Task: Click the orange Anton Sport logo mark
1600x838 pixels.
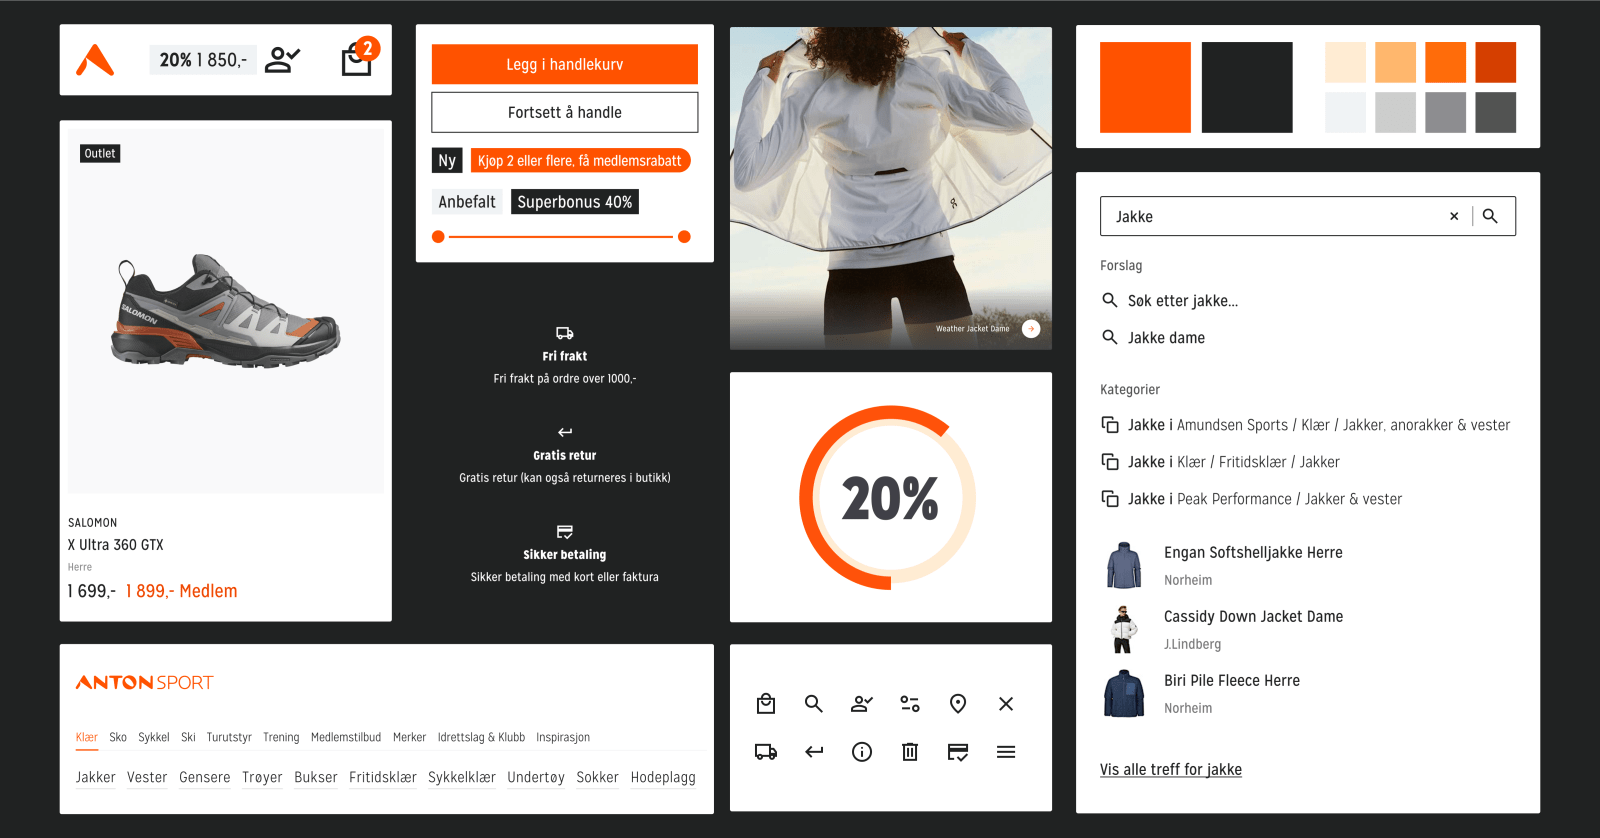Action: click(95, 60)
